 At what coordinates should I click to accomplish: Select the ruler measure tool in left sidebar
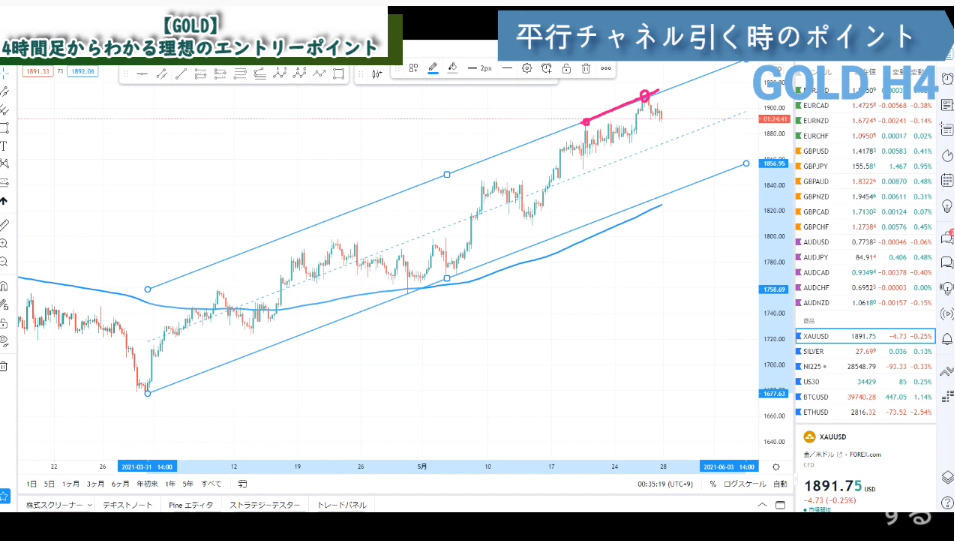pos(4,225)
